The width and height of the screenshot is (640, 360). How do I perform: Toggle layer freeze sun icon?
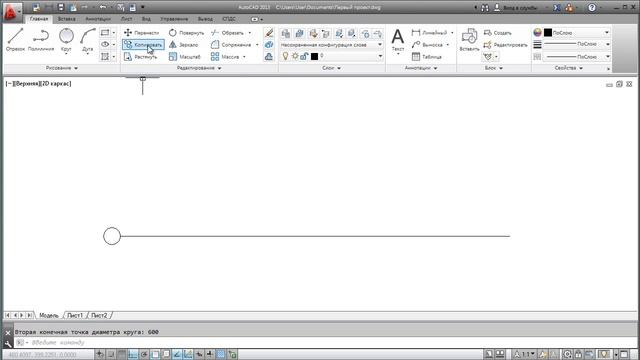click(295, 56)
